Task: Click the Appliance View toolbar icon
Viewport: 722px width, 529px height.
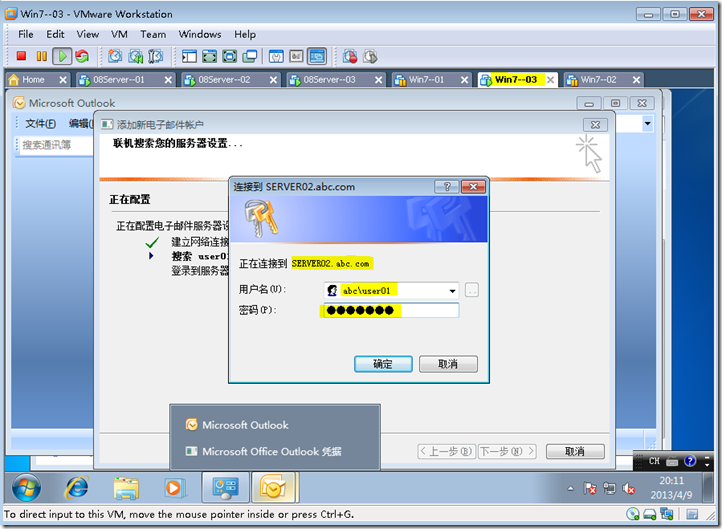Action: [x=297, y=57]
